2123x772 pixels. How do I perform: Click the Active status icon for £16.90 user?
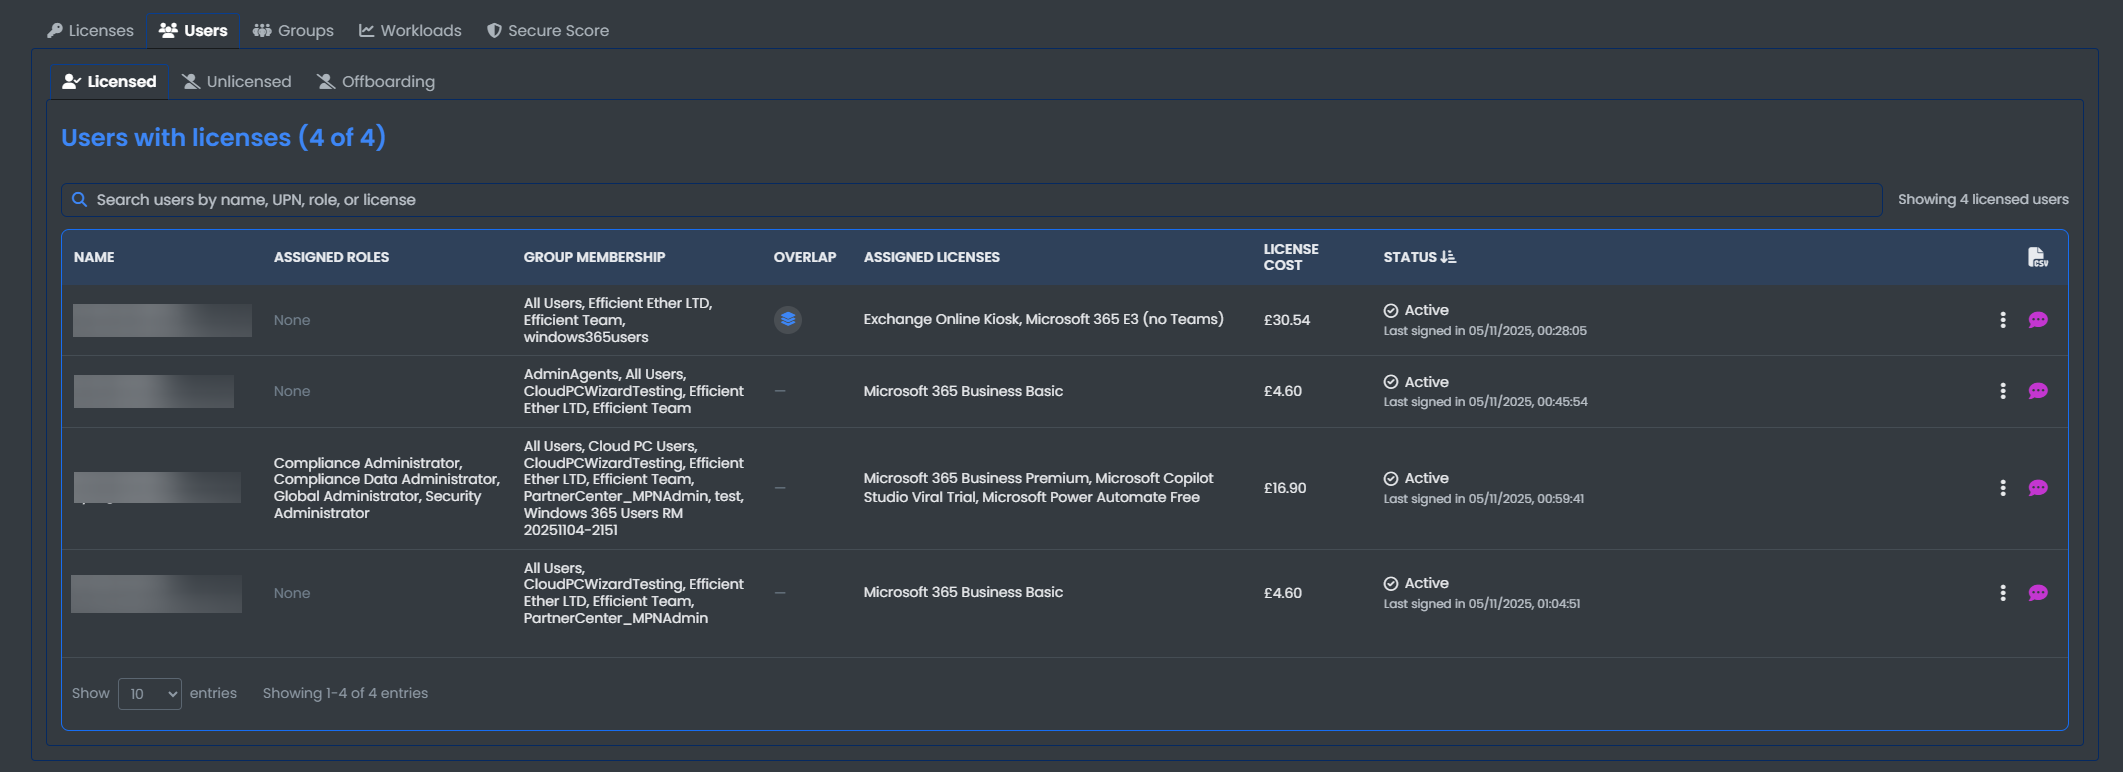[1391, 479]
